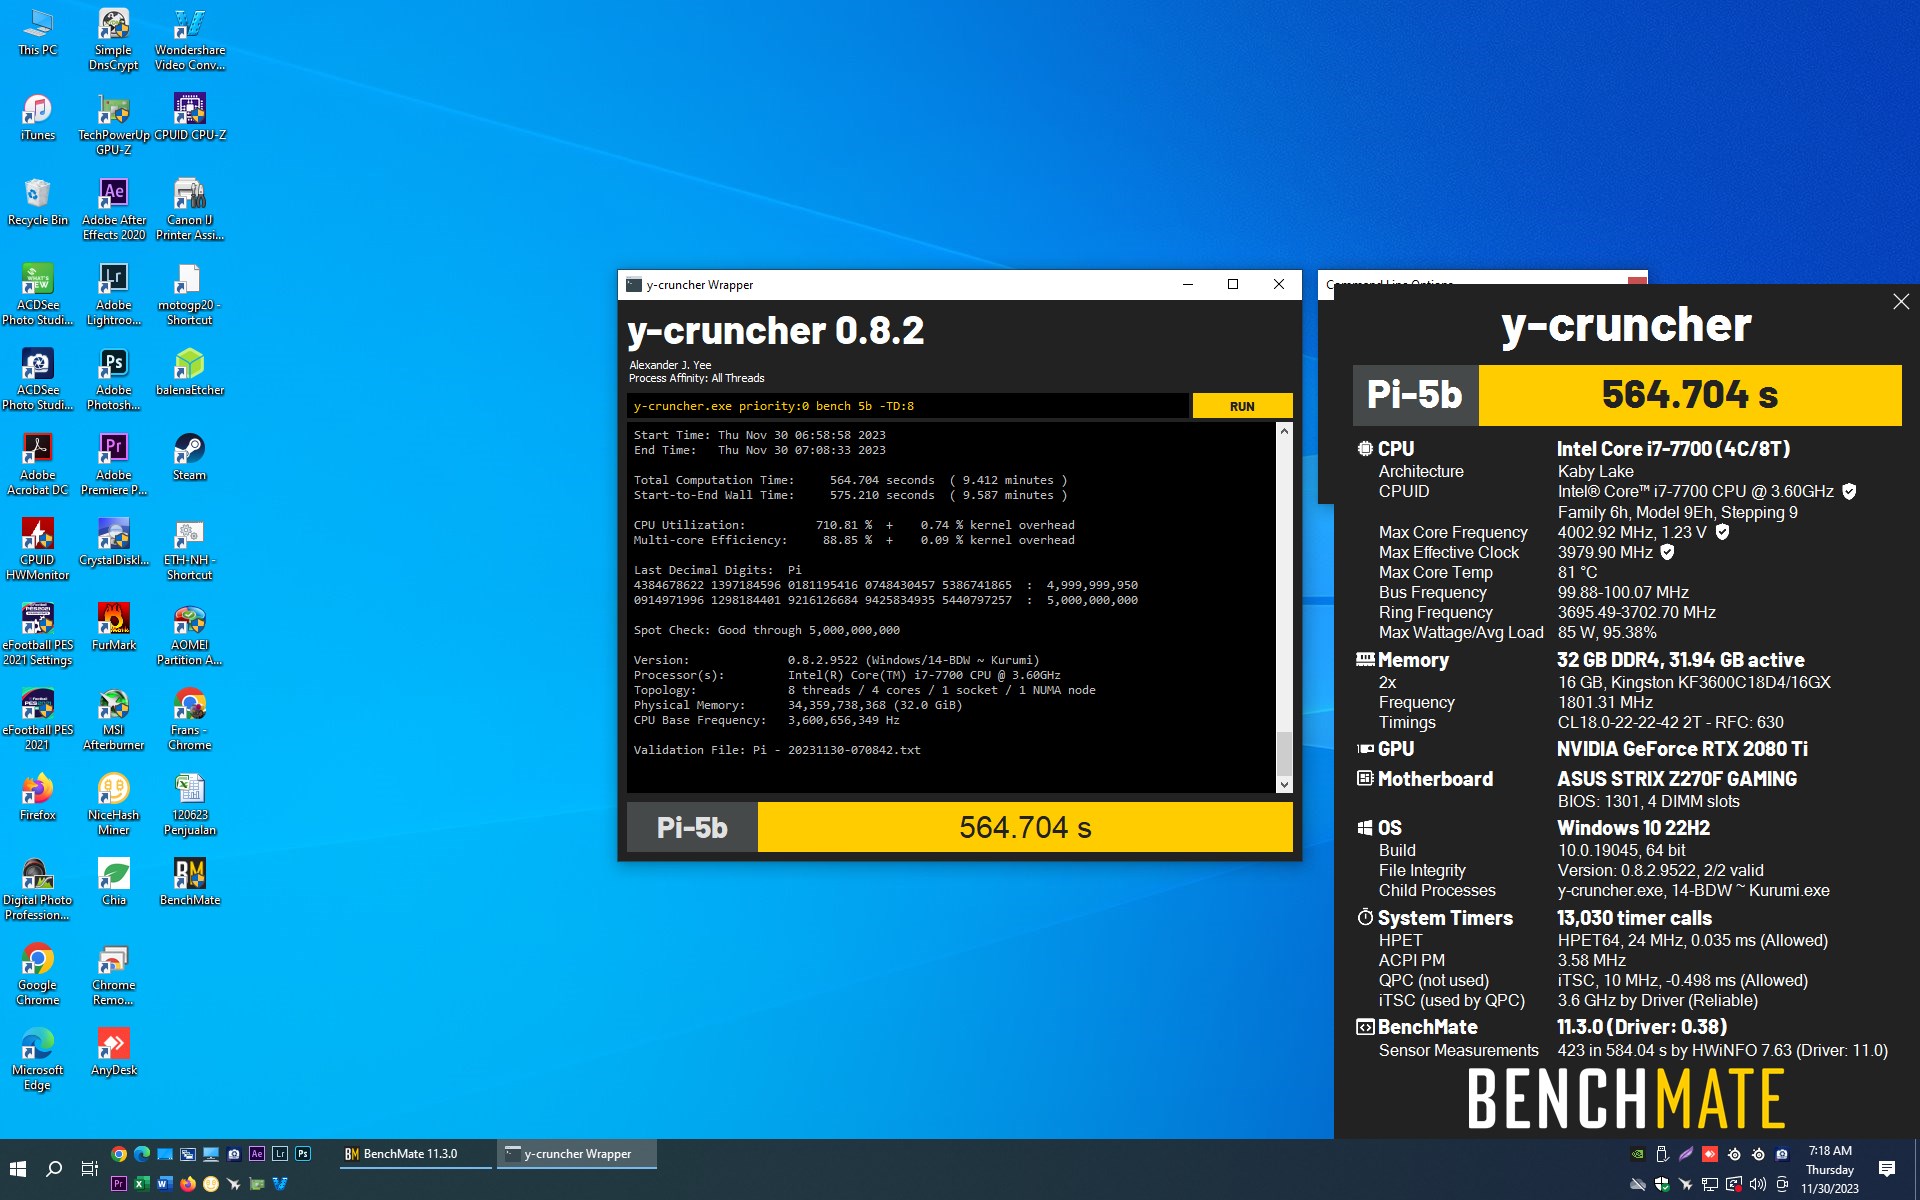
Task: Click the System Timers stopwatch icon
Action: [x=1365, y=917]
